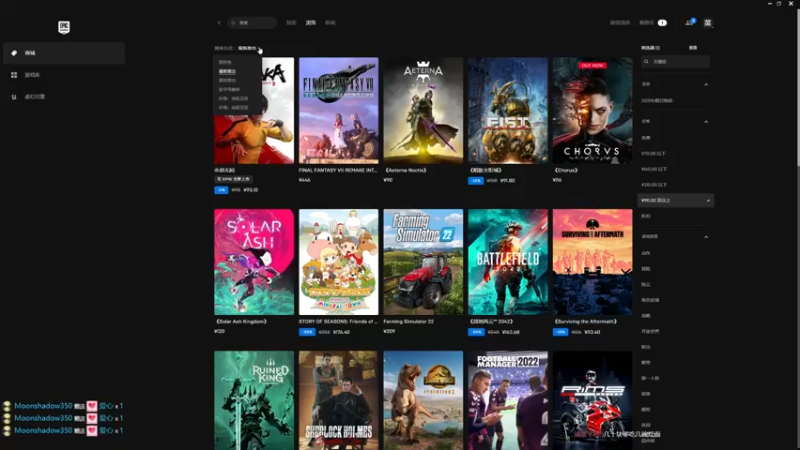
Task: Click discount badge under Story of Seasons
Action: click(x=307, y=332)
